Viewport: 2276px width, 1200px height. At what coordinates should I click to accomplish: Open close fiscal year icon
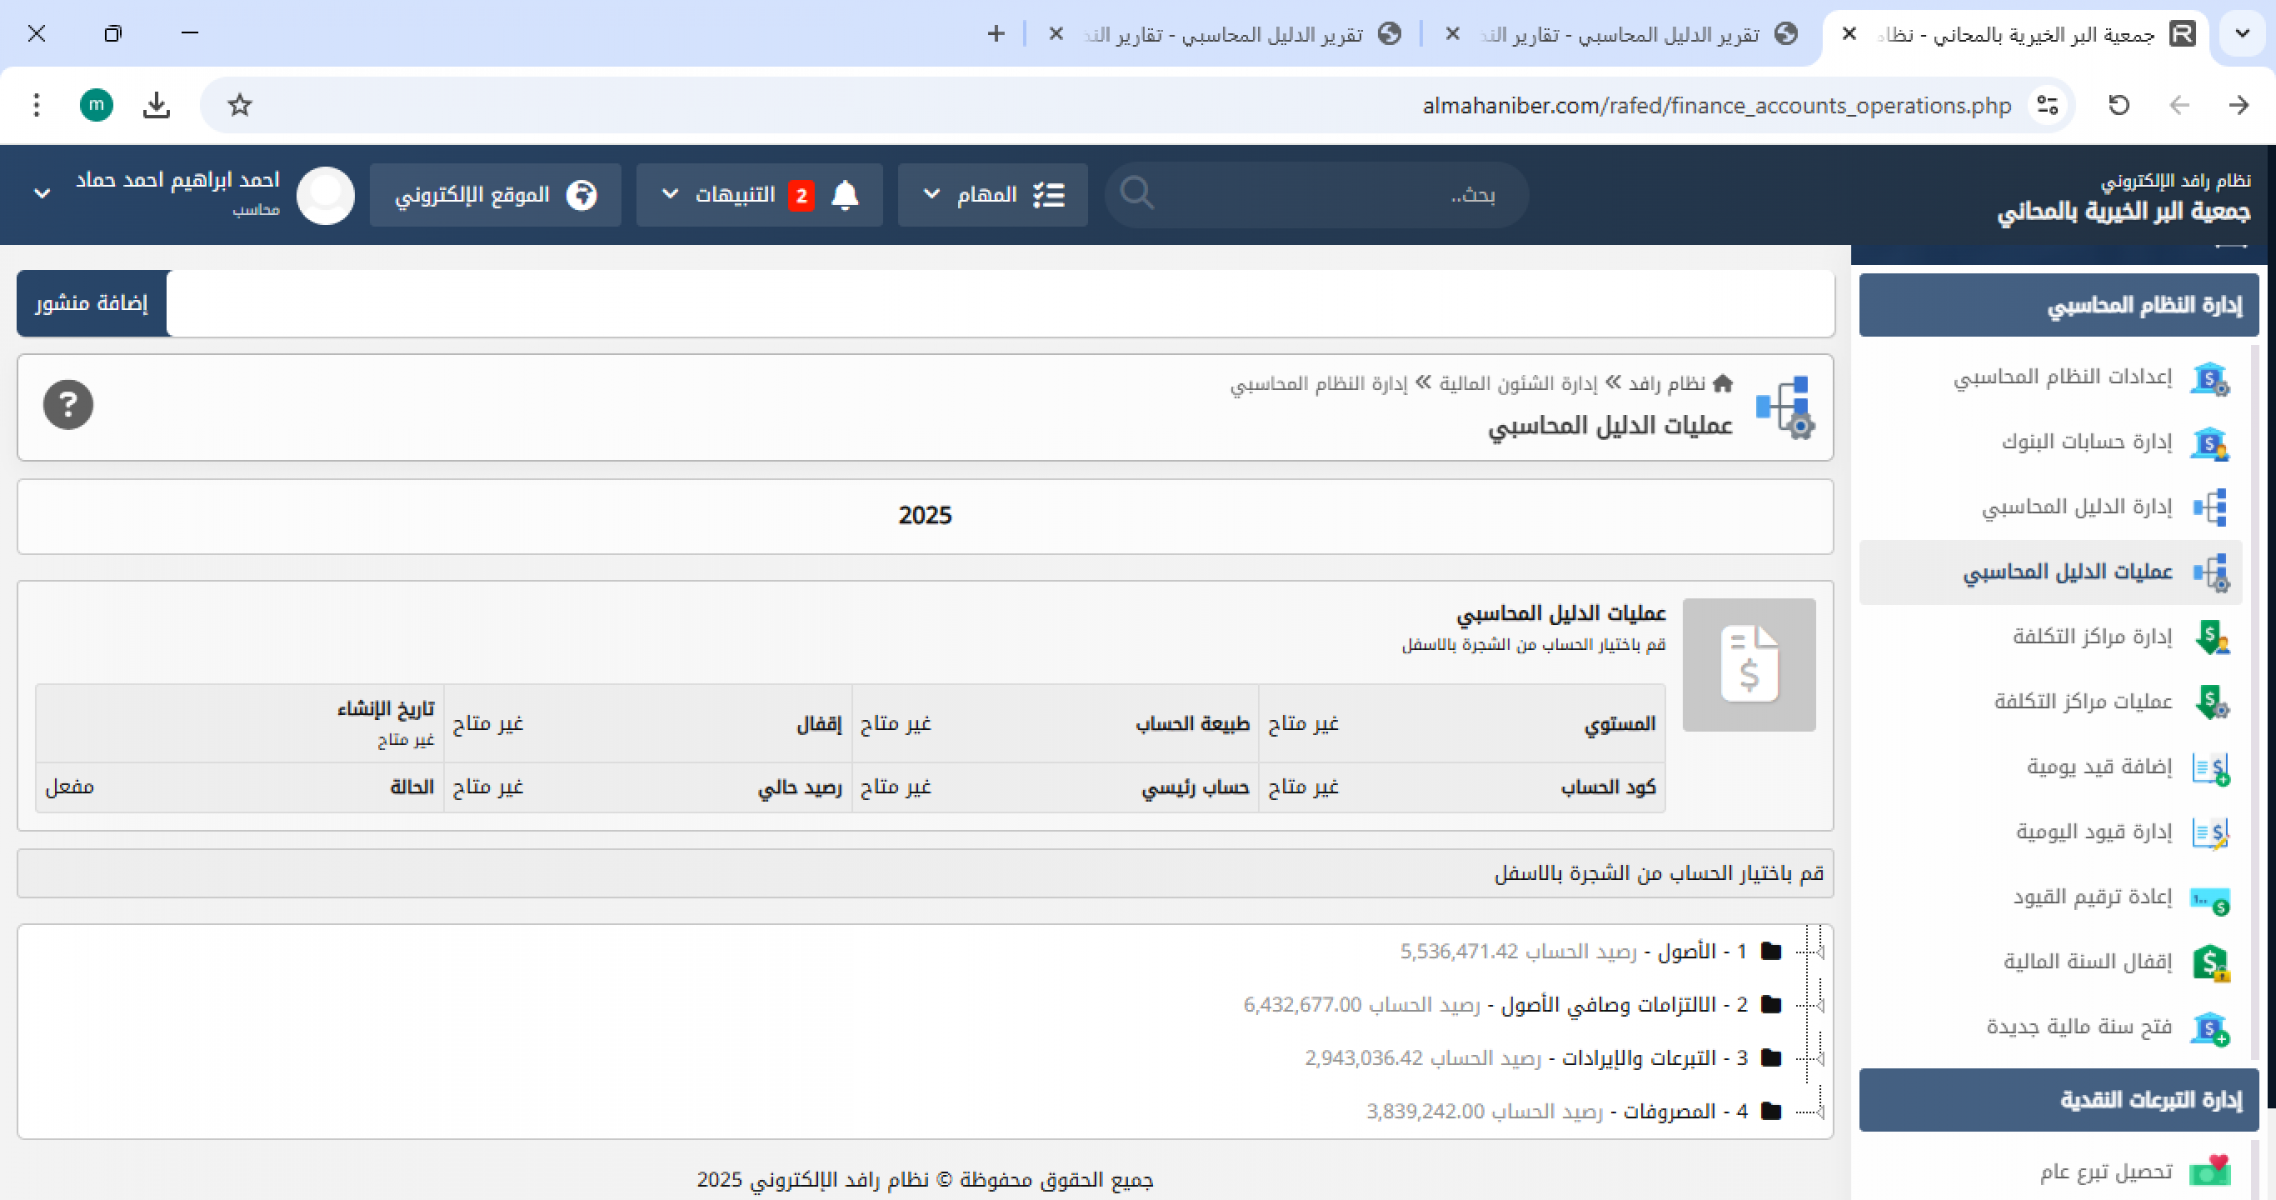point(2210,962)
